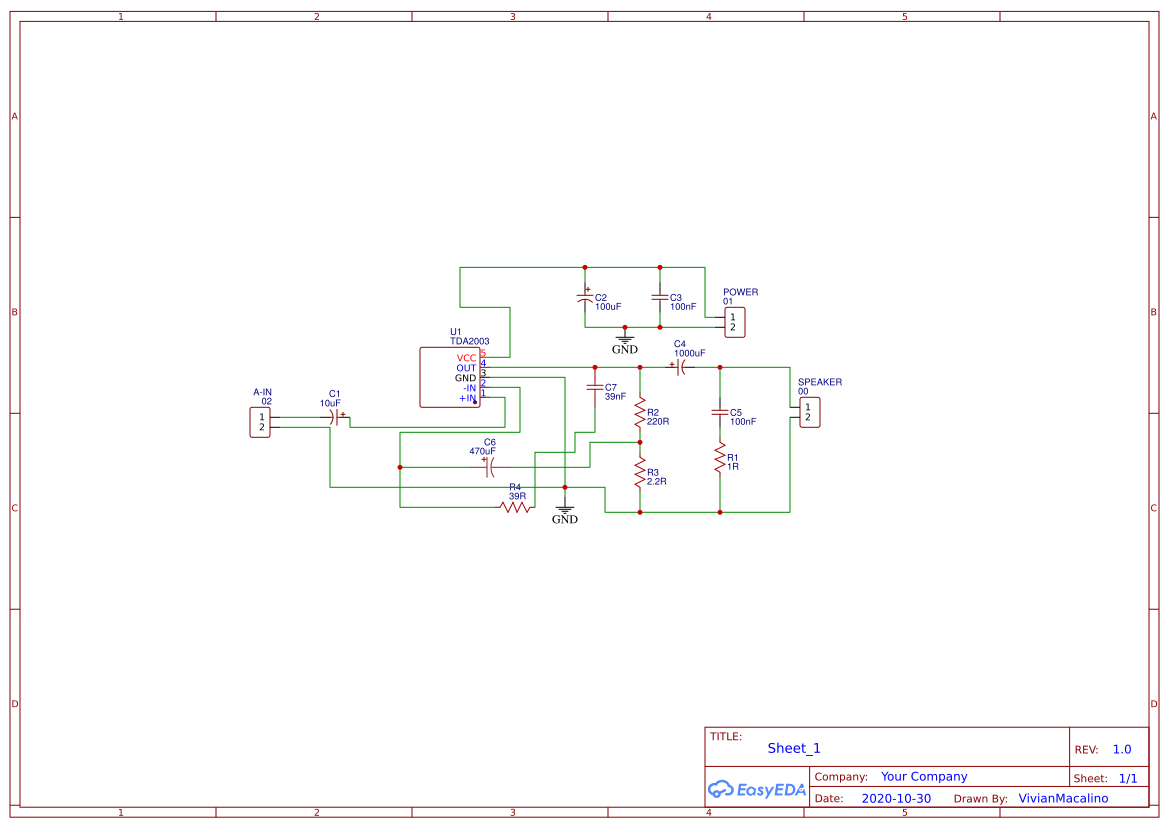
Task: Select the SPEAKER connector symbol
Action: coord(810,412)
